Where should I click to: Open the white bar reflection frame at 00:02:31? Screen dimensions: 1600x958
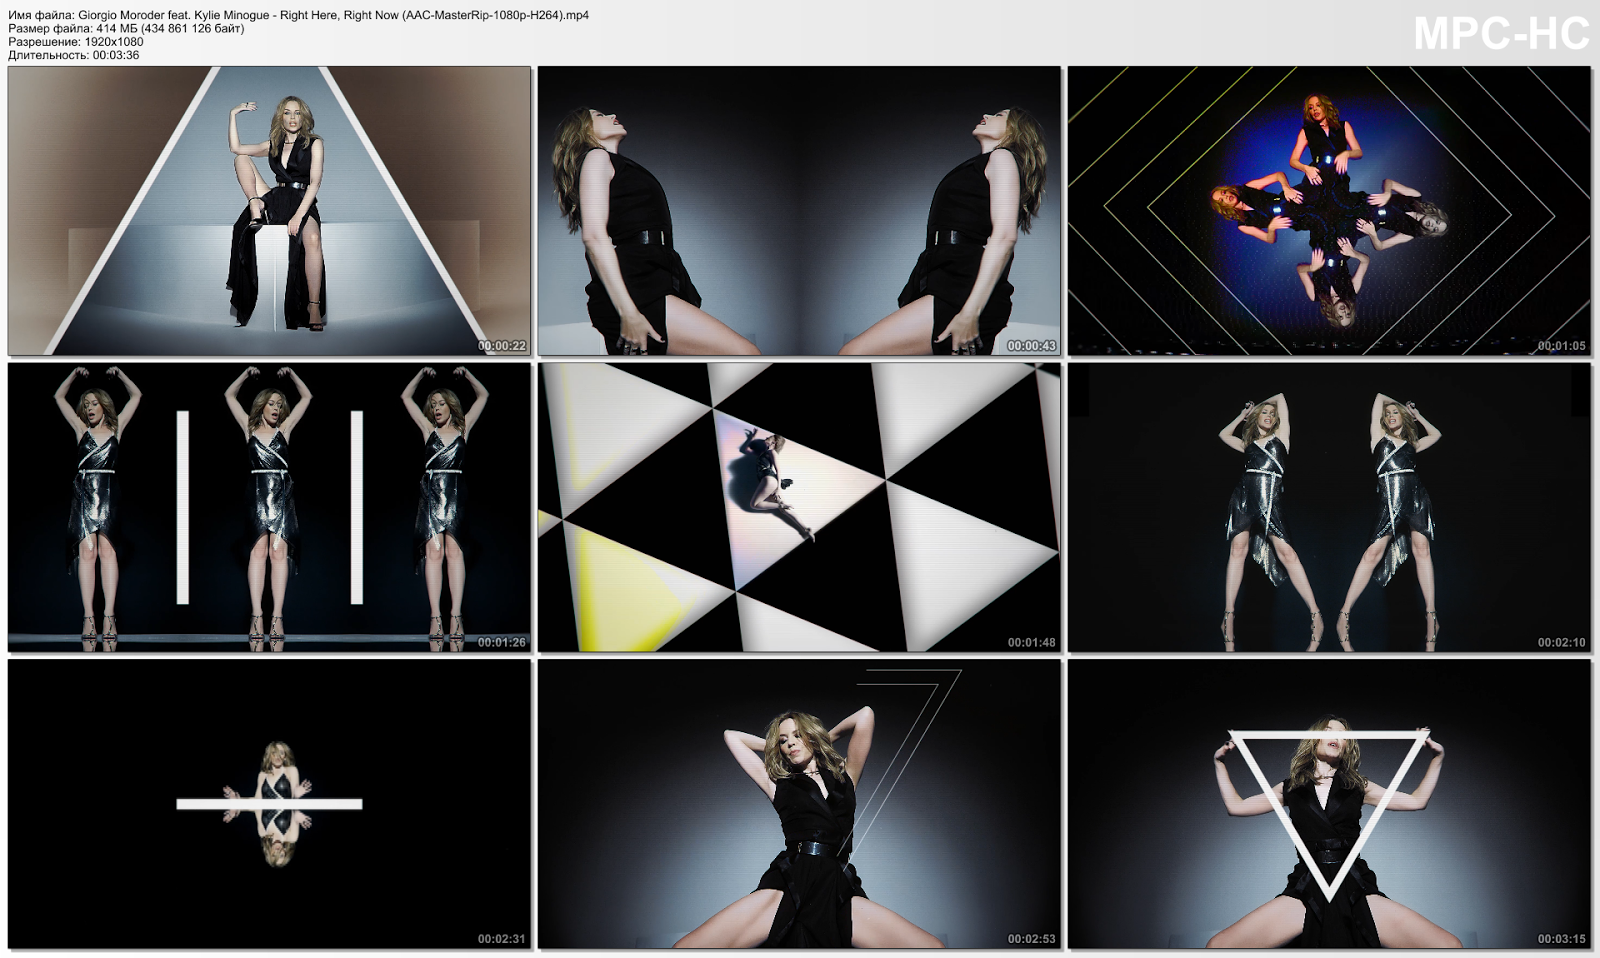pyautogui.click(x=269, y=804)
